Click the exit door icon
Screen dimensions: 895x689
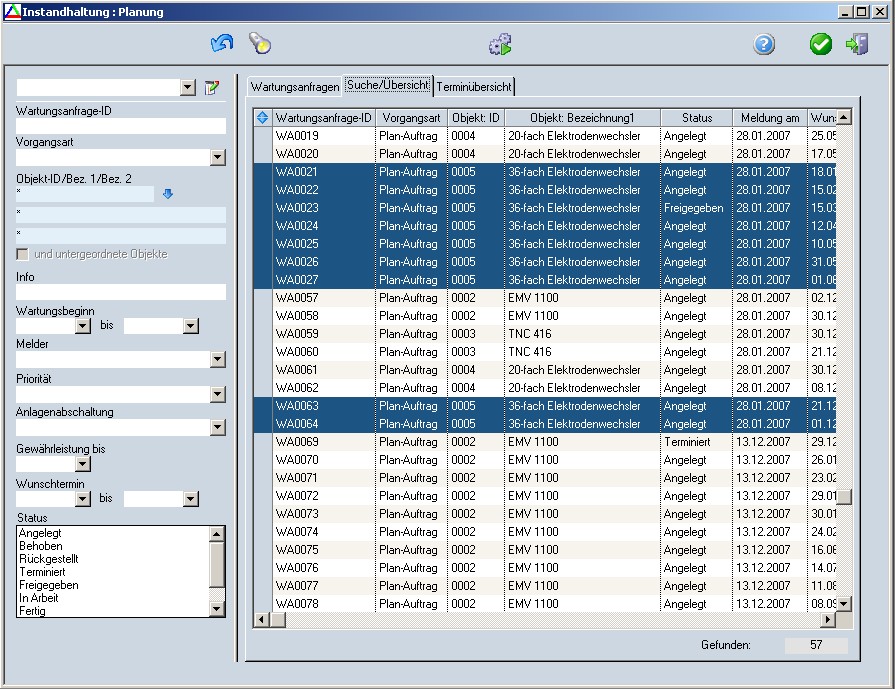pyautogui.click(x=857, y=44)
